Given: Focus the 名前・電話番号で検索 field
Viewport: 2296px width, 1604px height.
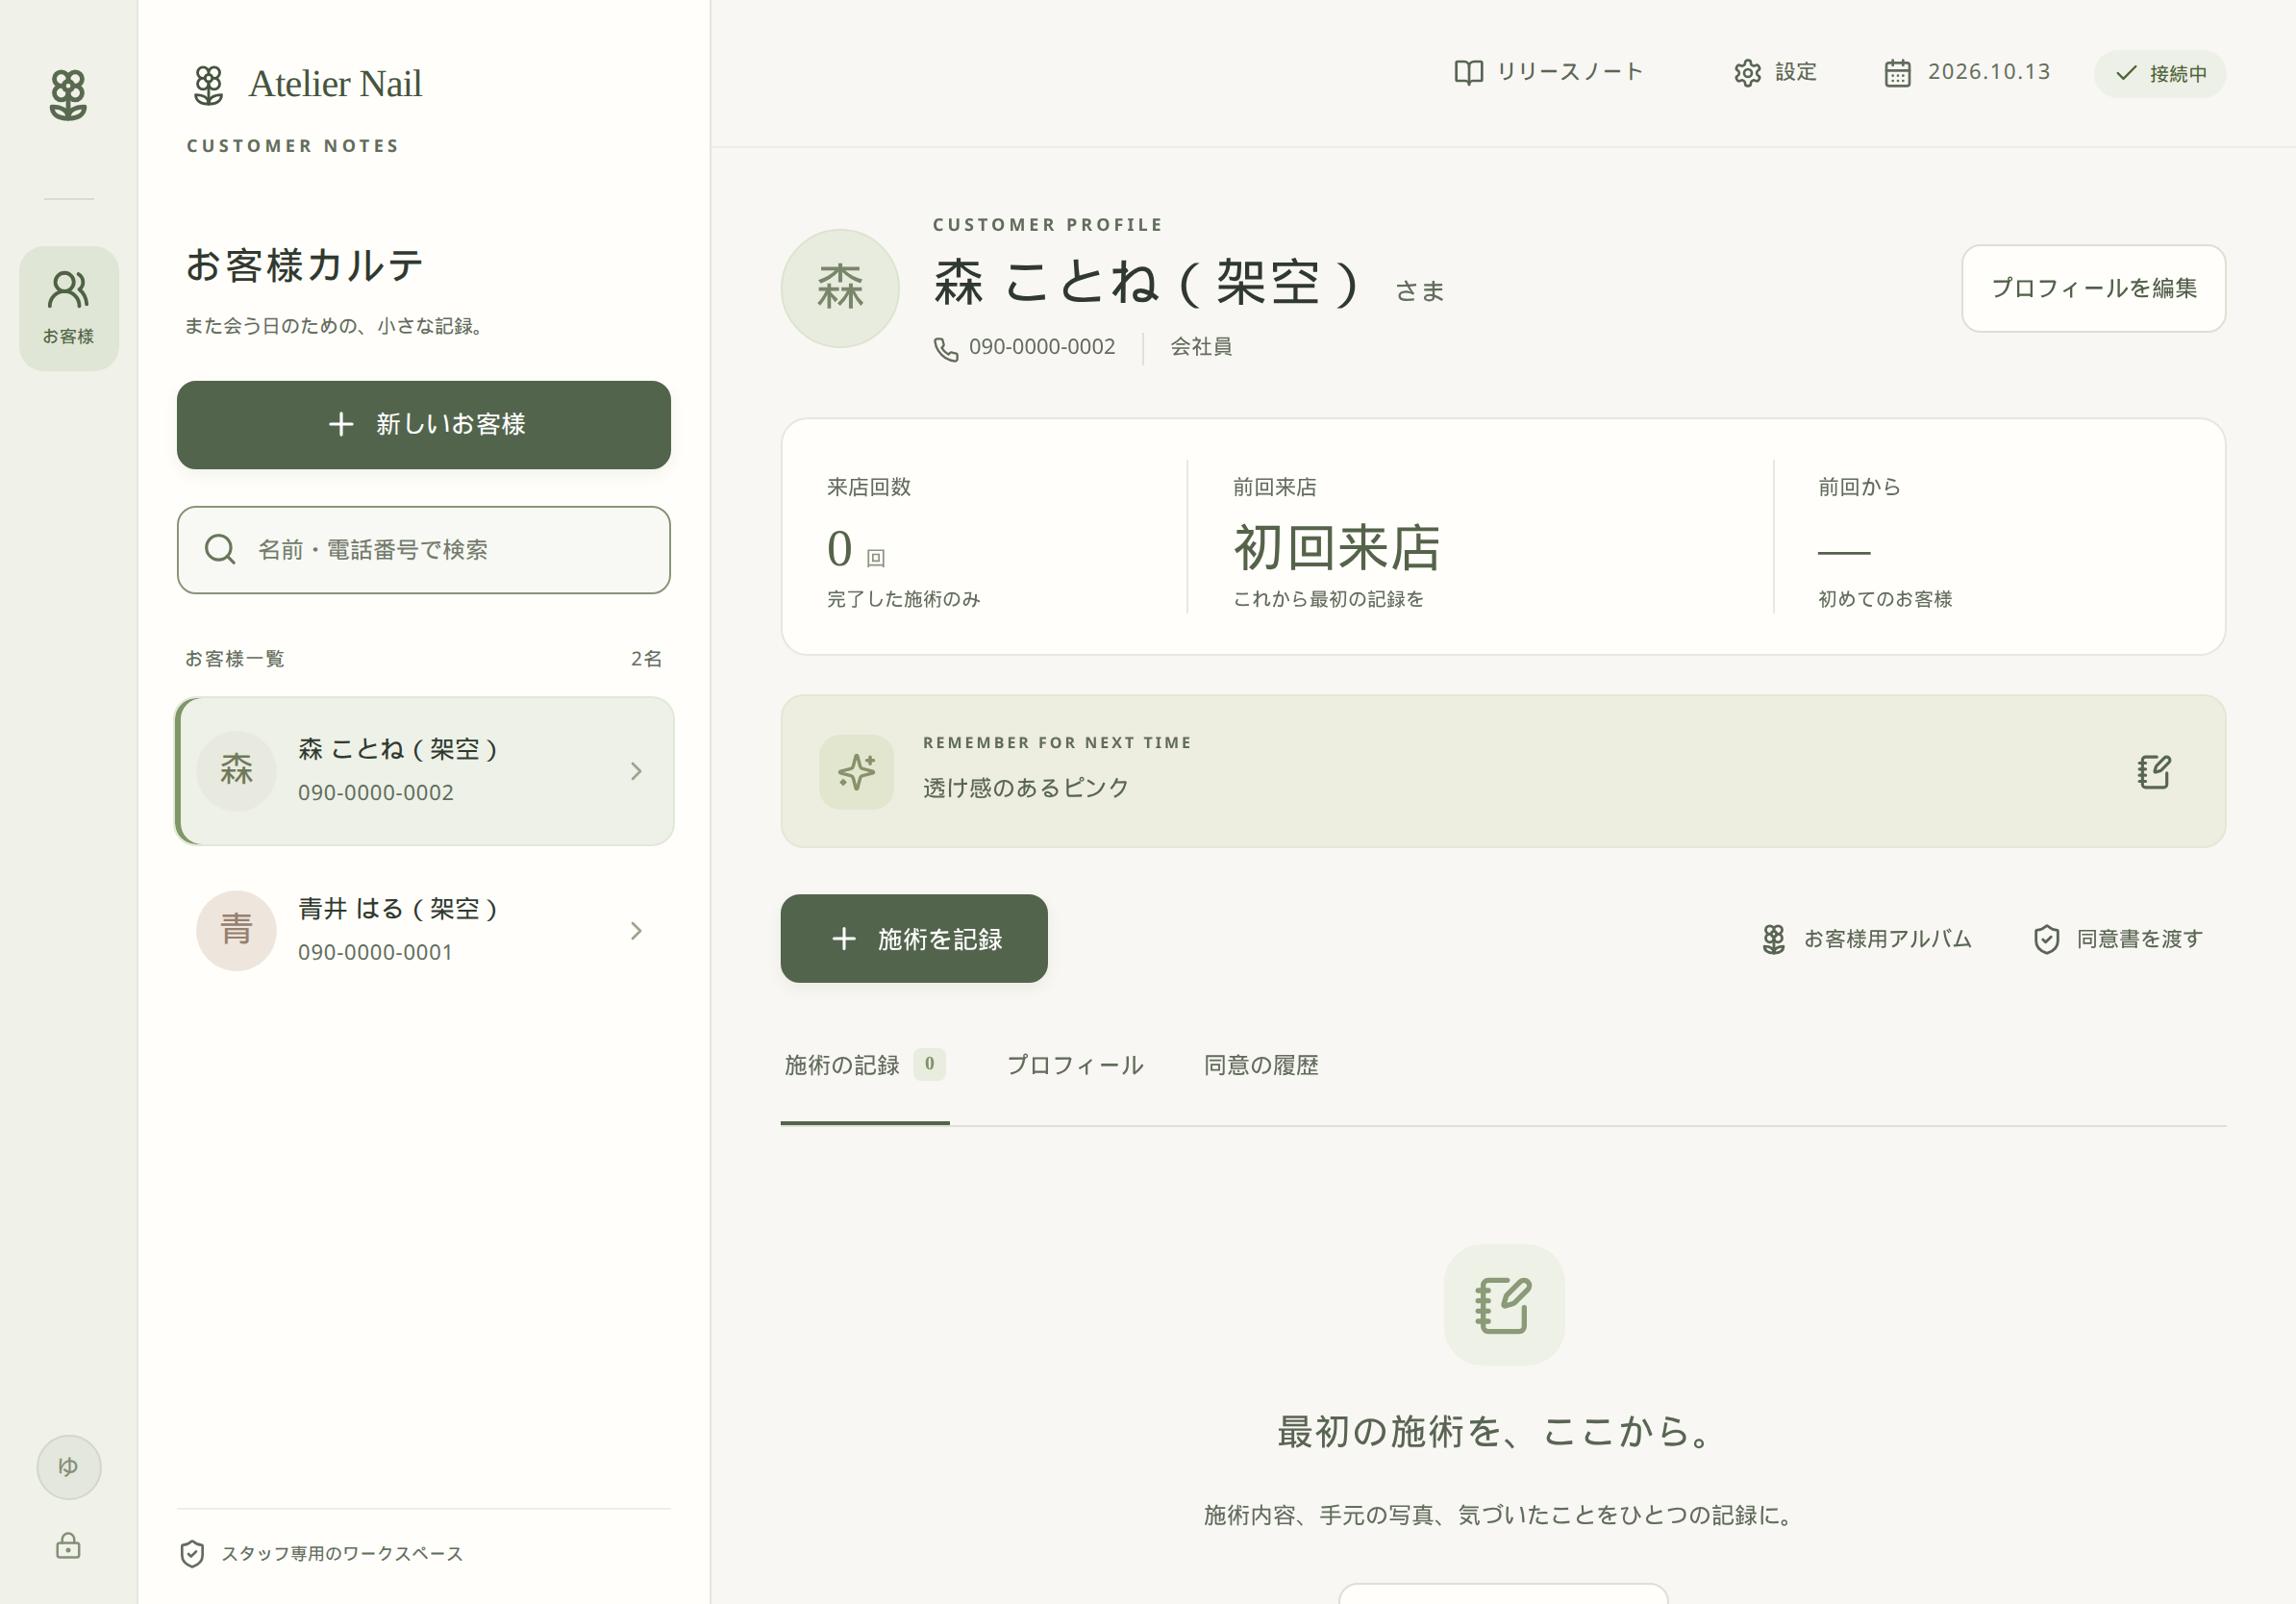Looking at the screenshot, I should point(424,550).
